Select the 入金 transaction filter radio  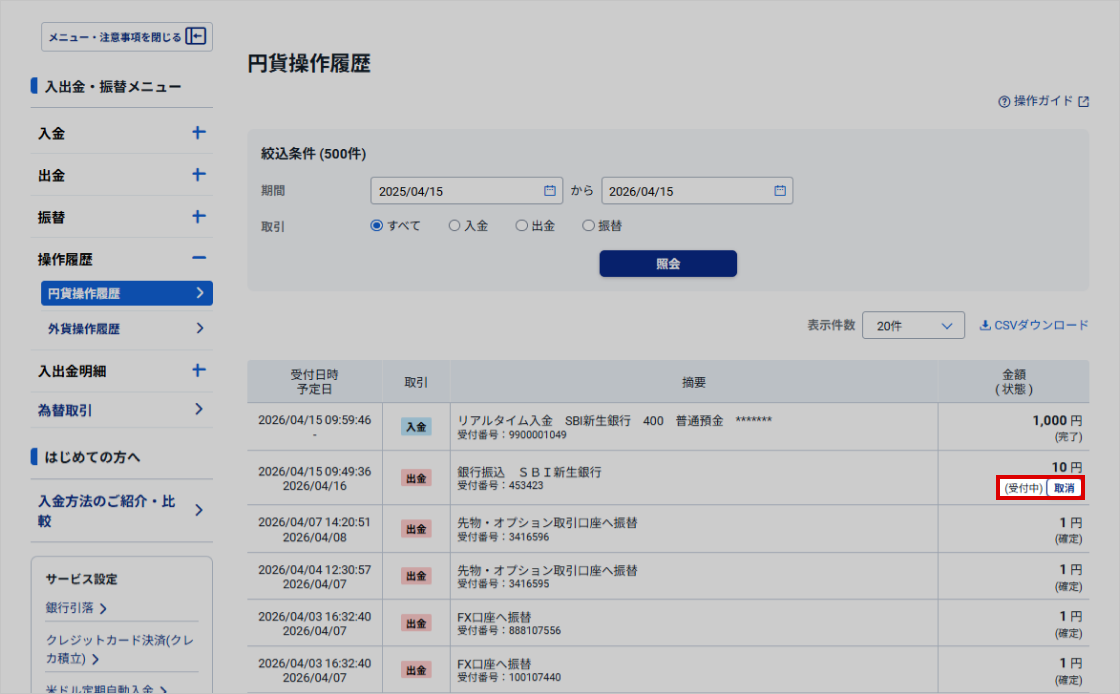click(x=454, y=226)
